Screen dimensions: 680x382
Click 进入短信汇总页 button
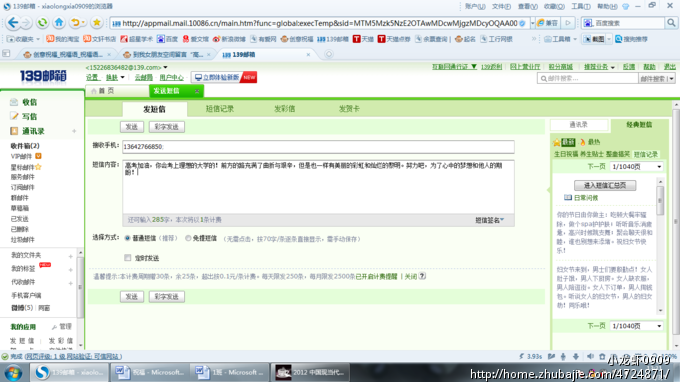click(605, 185)
